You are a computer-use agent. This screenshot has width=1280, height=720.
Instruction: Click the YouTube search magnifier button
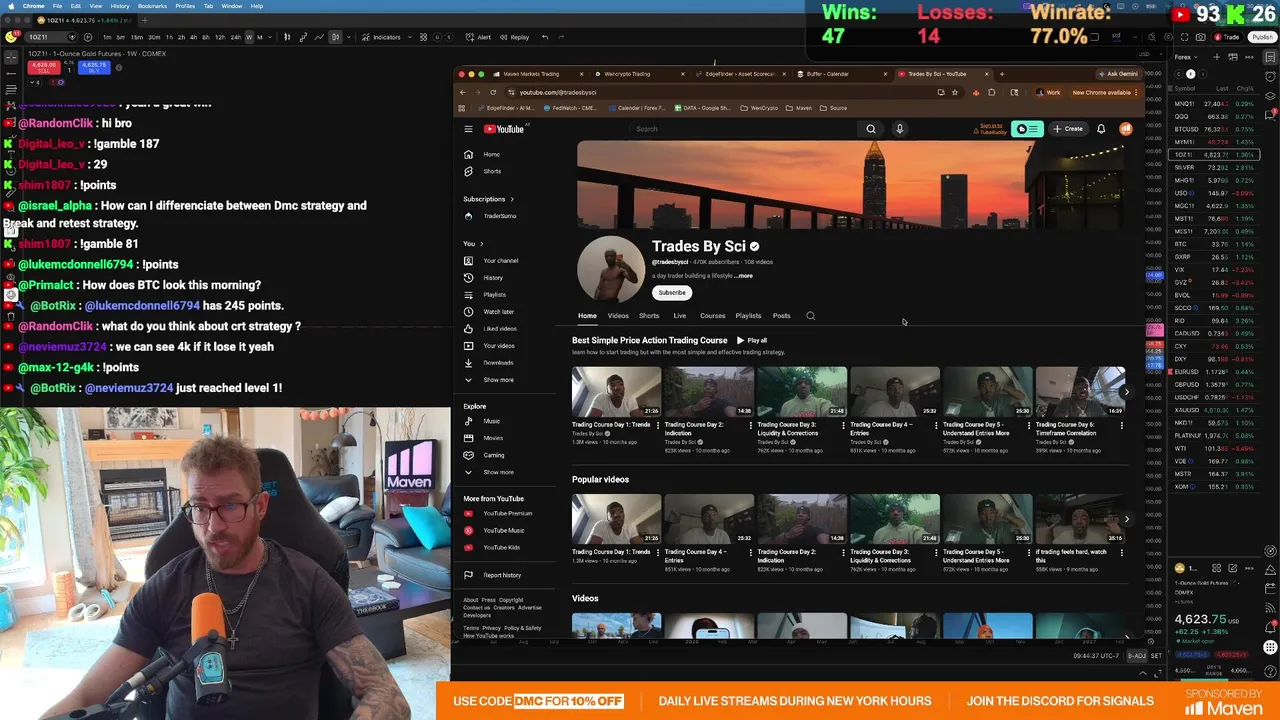(871, 129)
